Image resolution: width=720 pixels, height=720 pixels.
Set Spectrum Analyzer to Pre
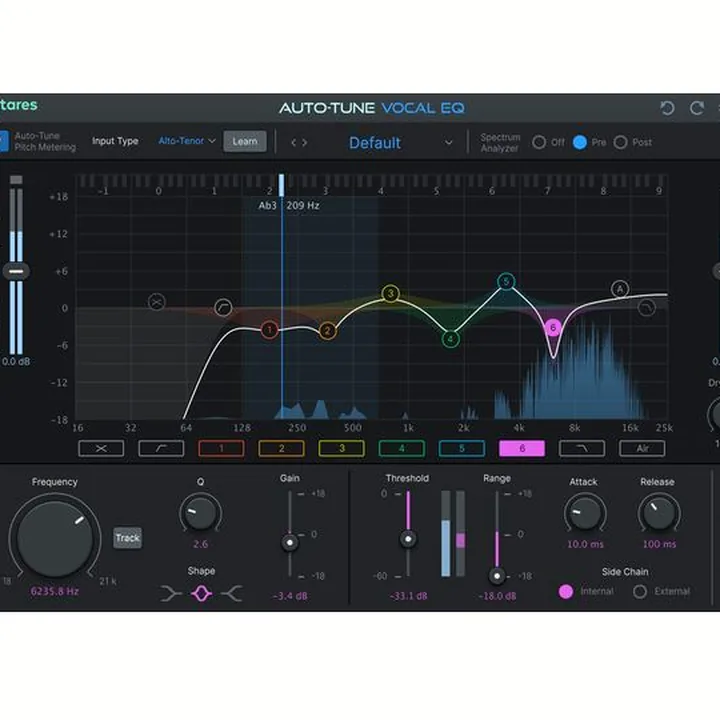[x=580, y=142]
